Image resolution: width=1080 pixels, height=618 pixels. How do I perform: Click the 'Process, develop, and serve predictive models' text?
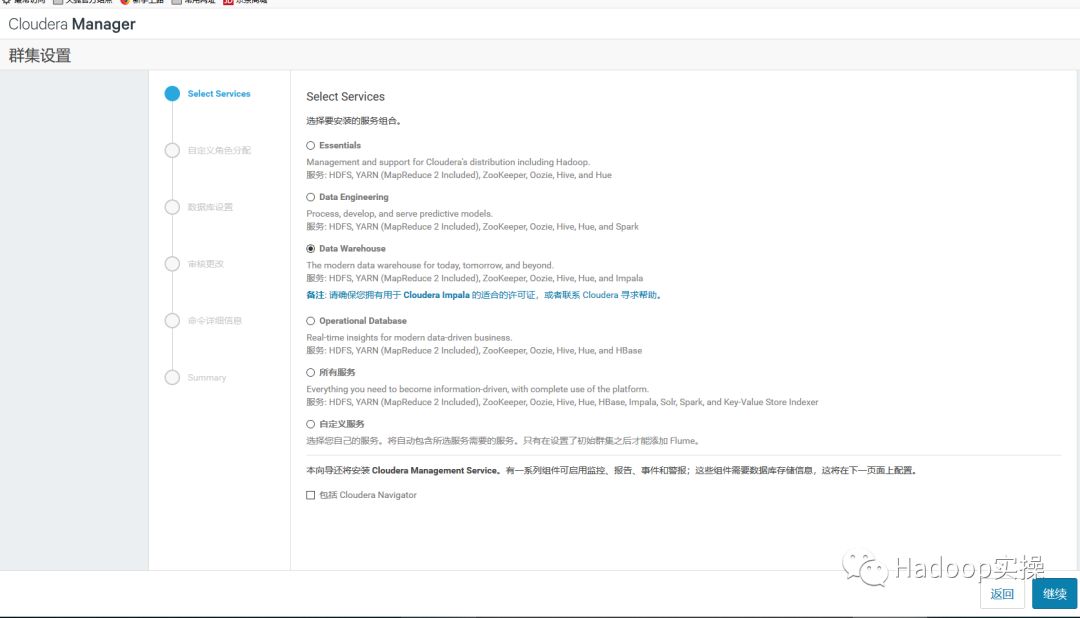point(399,214)
